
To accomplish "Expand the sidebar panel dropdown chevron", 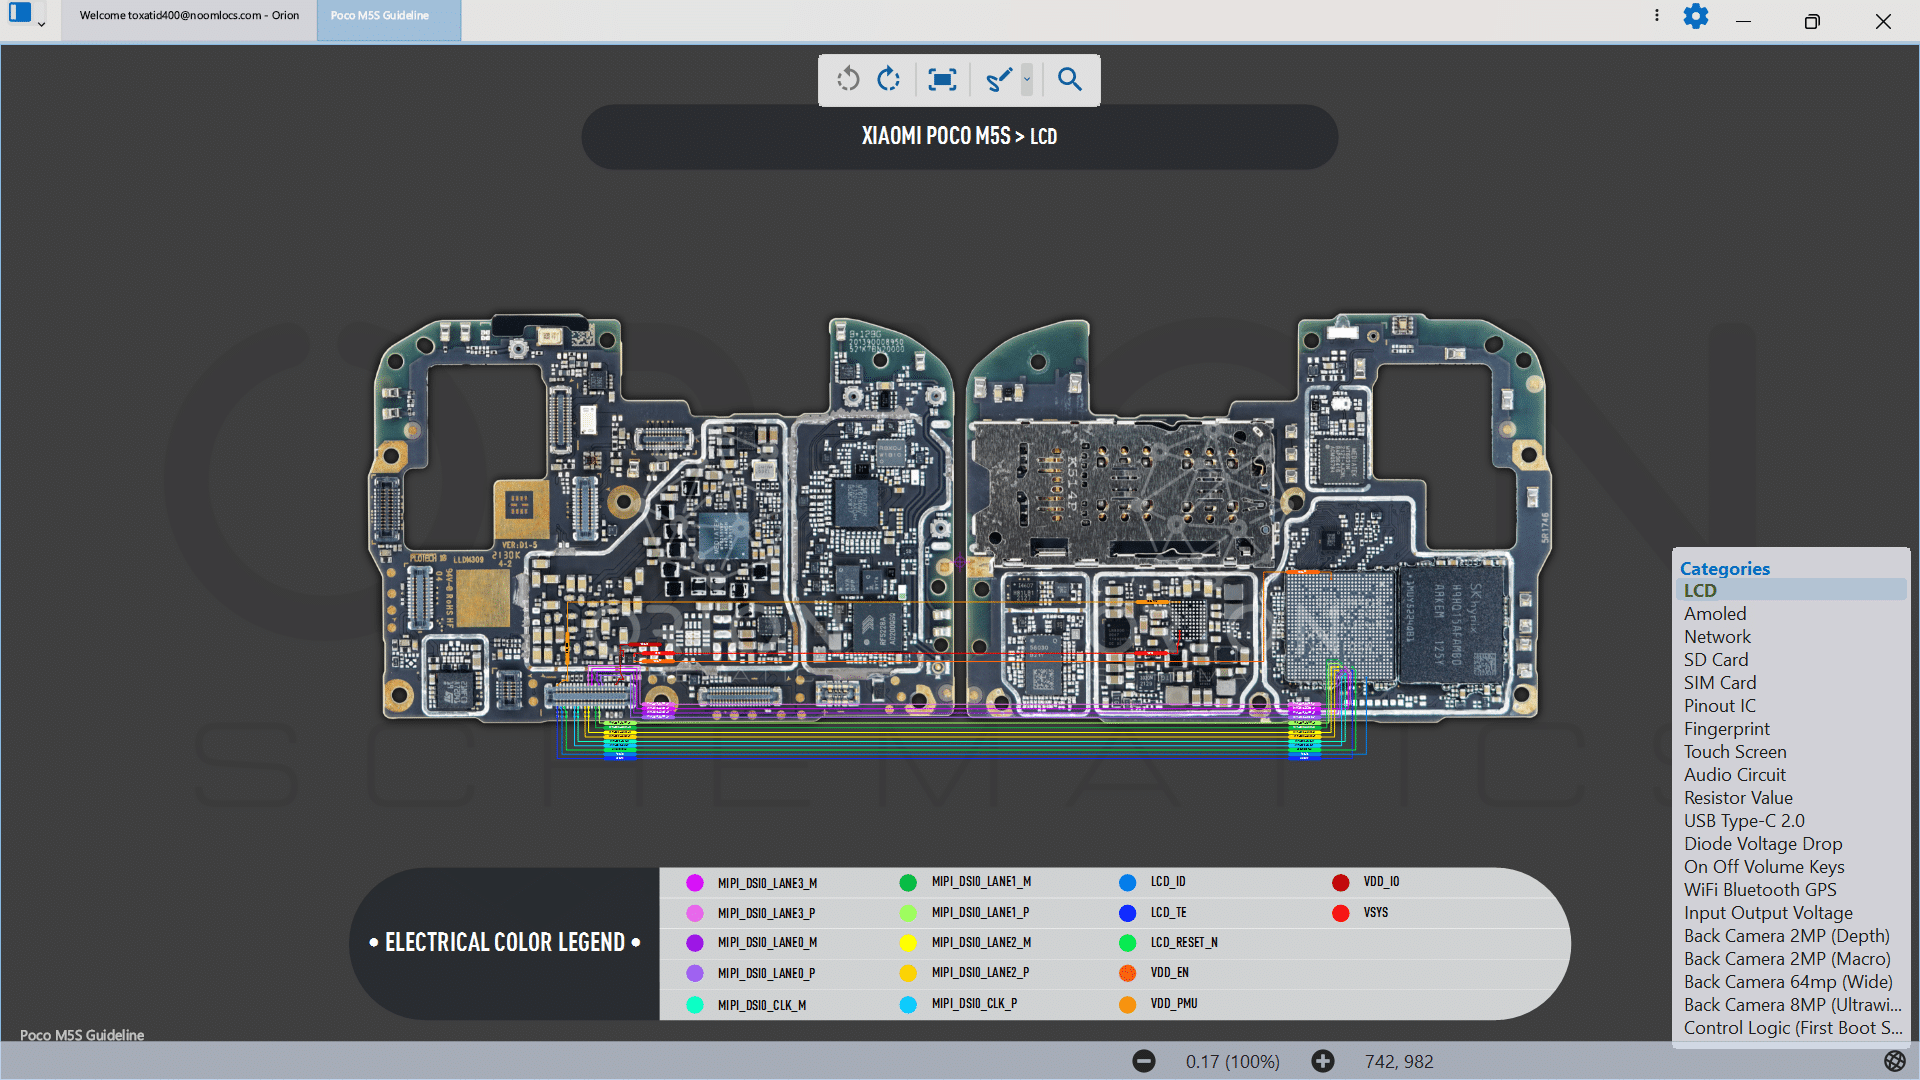I will tap(42, 24).
